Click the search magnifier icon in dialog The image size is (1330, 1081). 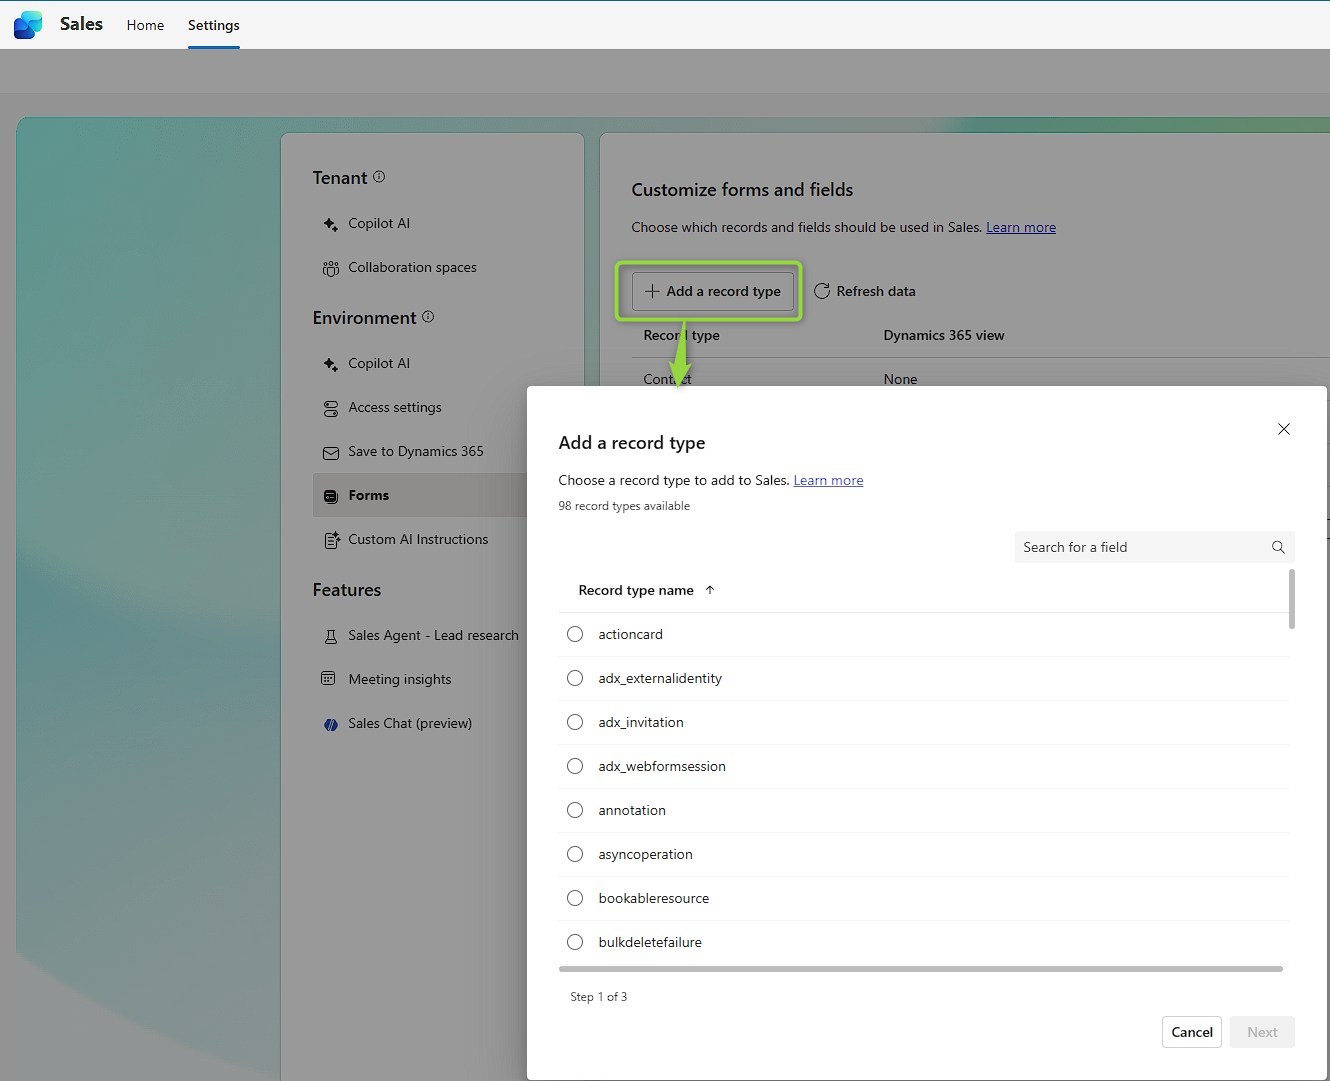pyautogui.click(x=1277, y=547)
